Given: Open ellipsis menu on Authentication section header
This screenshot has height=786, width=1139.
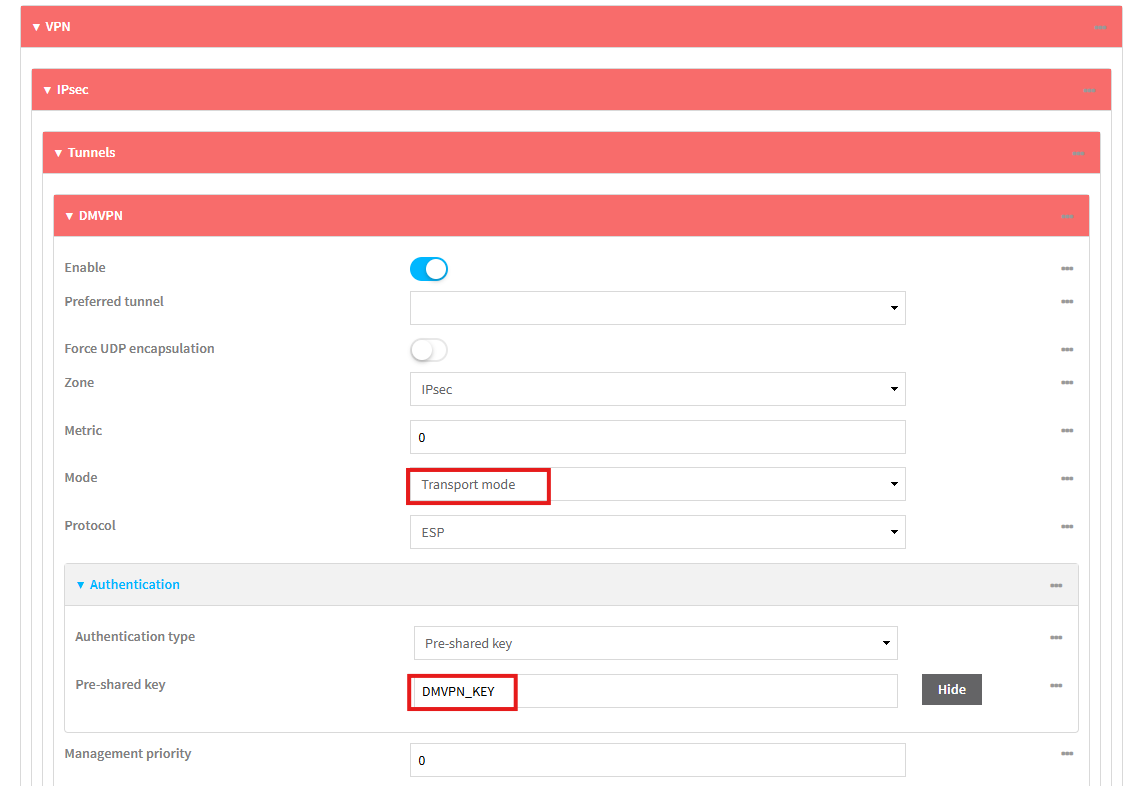Looking at the screenshot, I should point(1056,586).
